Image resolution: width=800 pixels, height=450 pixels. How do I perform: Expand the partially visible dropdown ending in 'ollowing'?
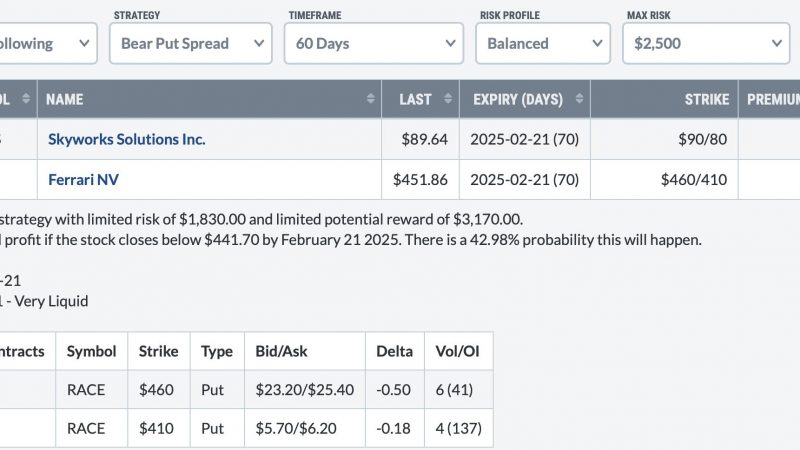pos(48,43)
